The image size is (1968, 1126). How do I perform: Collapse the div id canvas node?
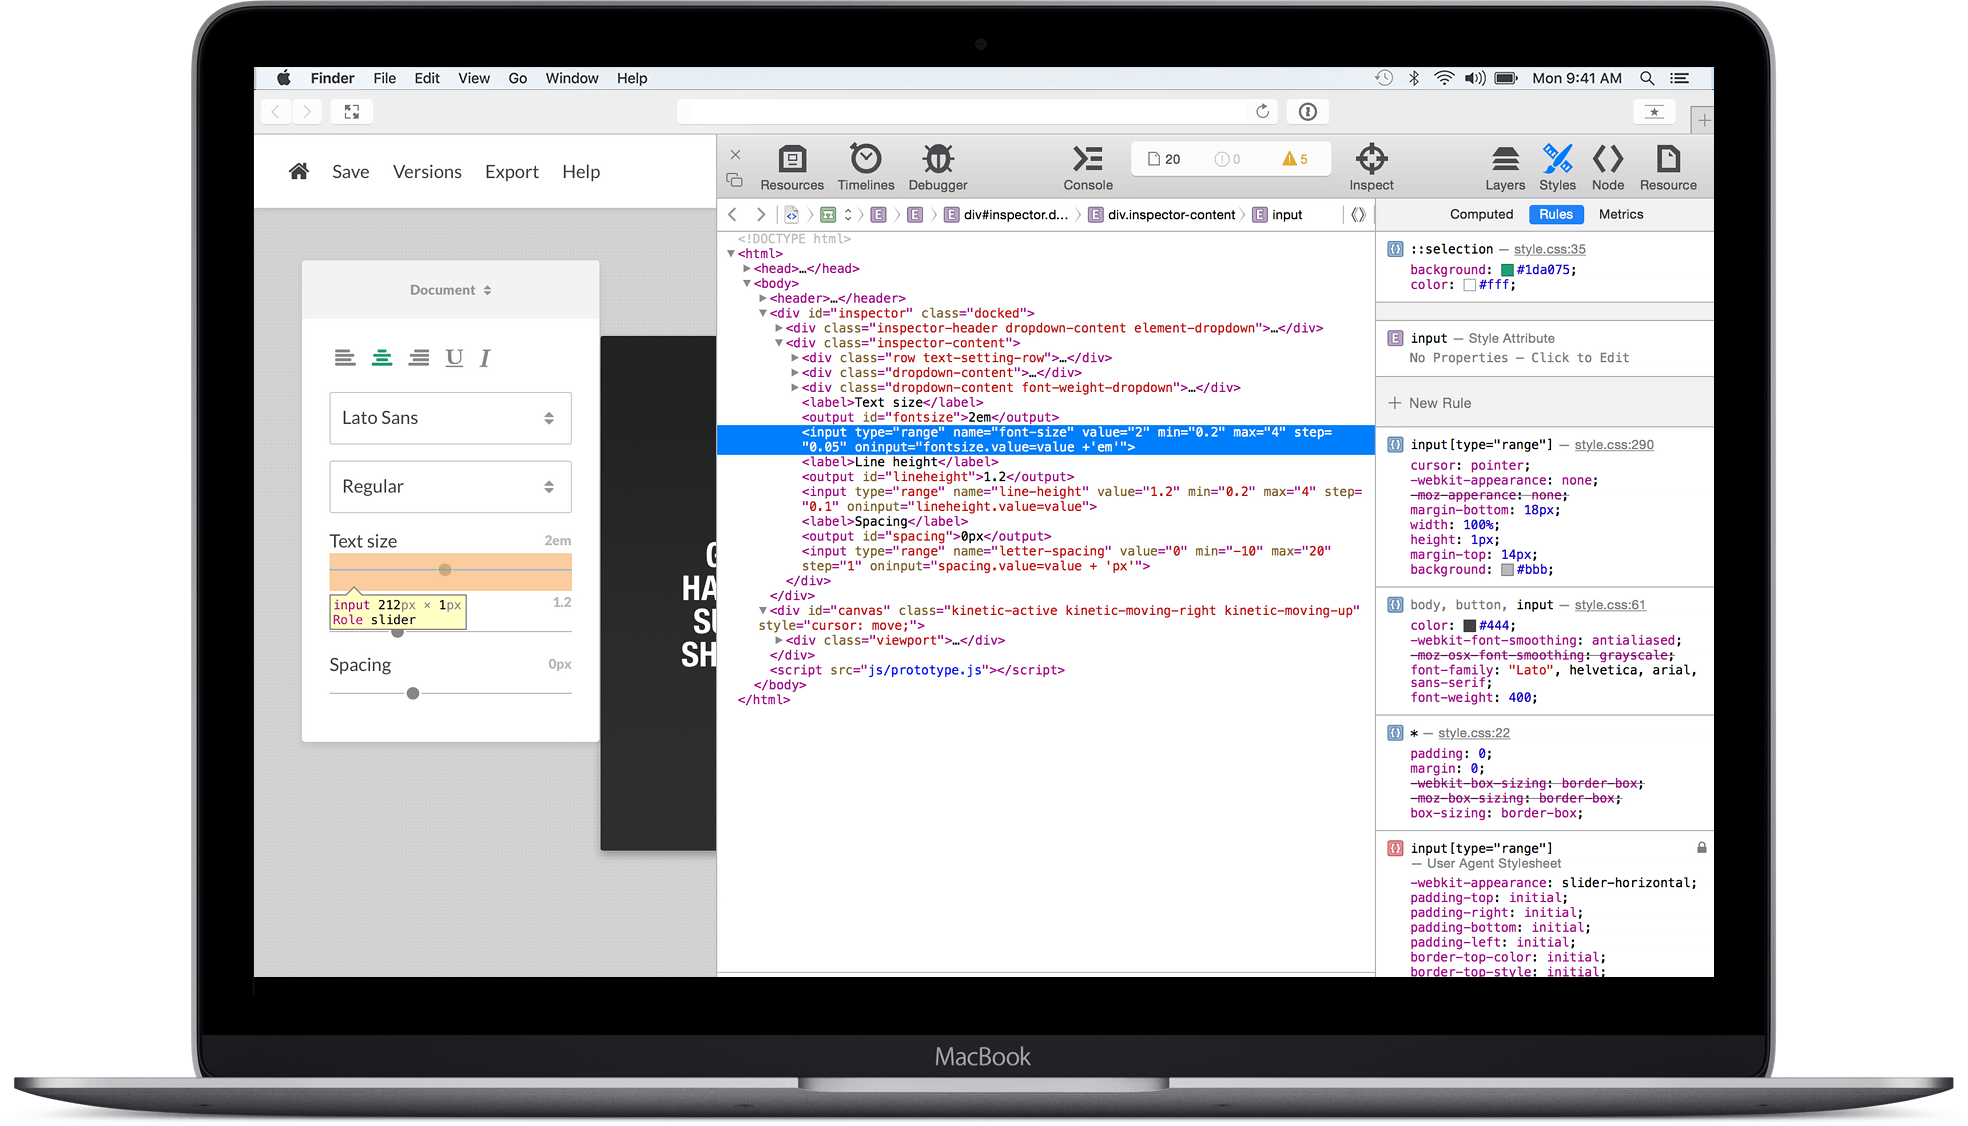point(763,610)
